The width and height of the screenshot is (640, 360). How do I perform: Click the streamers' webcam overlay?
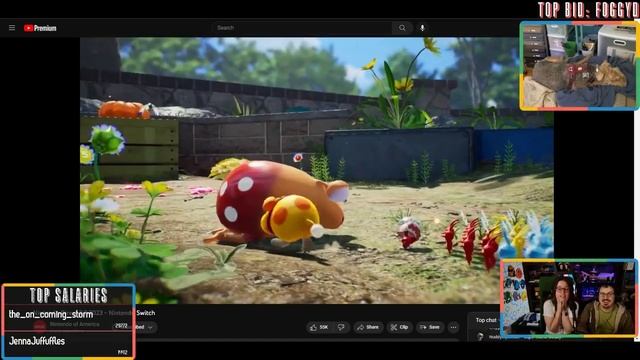tap(569, 298)
